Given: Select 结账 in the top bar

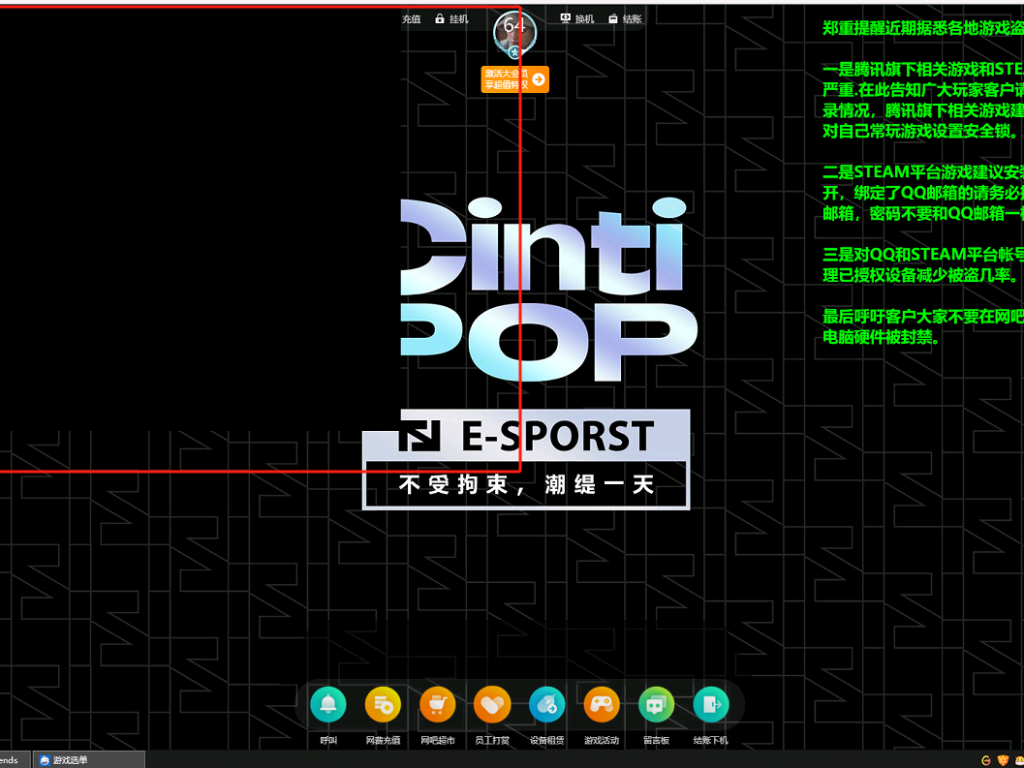Looking at the screenshot, I should point(625,19).
